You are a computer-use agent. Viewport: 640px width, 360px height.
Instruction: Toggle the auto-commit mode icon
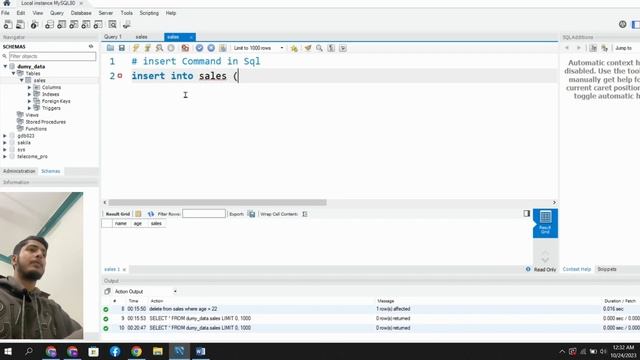(222, 48)
